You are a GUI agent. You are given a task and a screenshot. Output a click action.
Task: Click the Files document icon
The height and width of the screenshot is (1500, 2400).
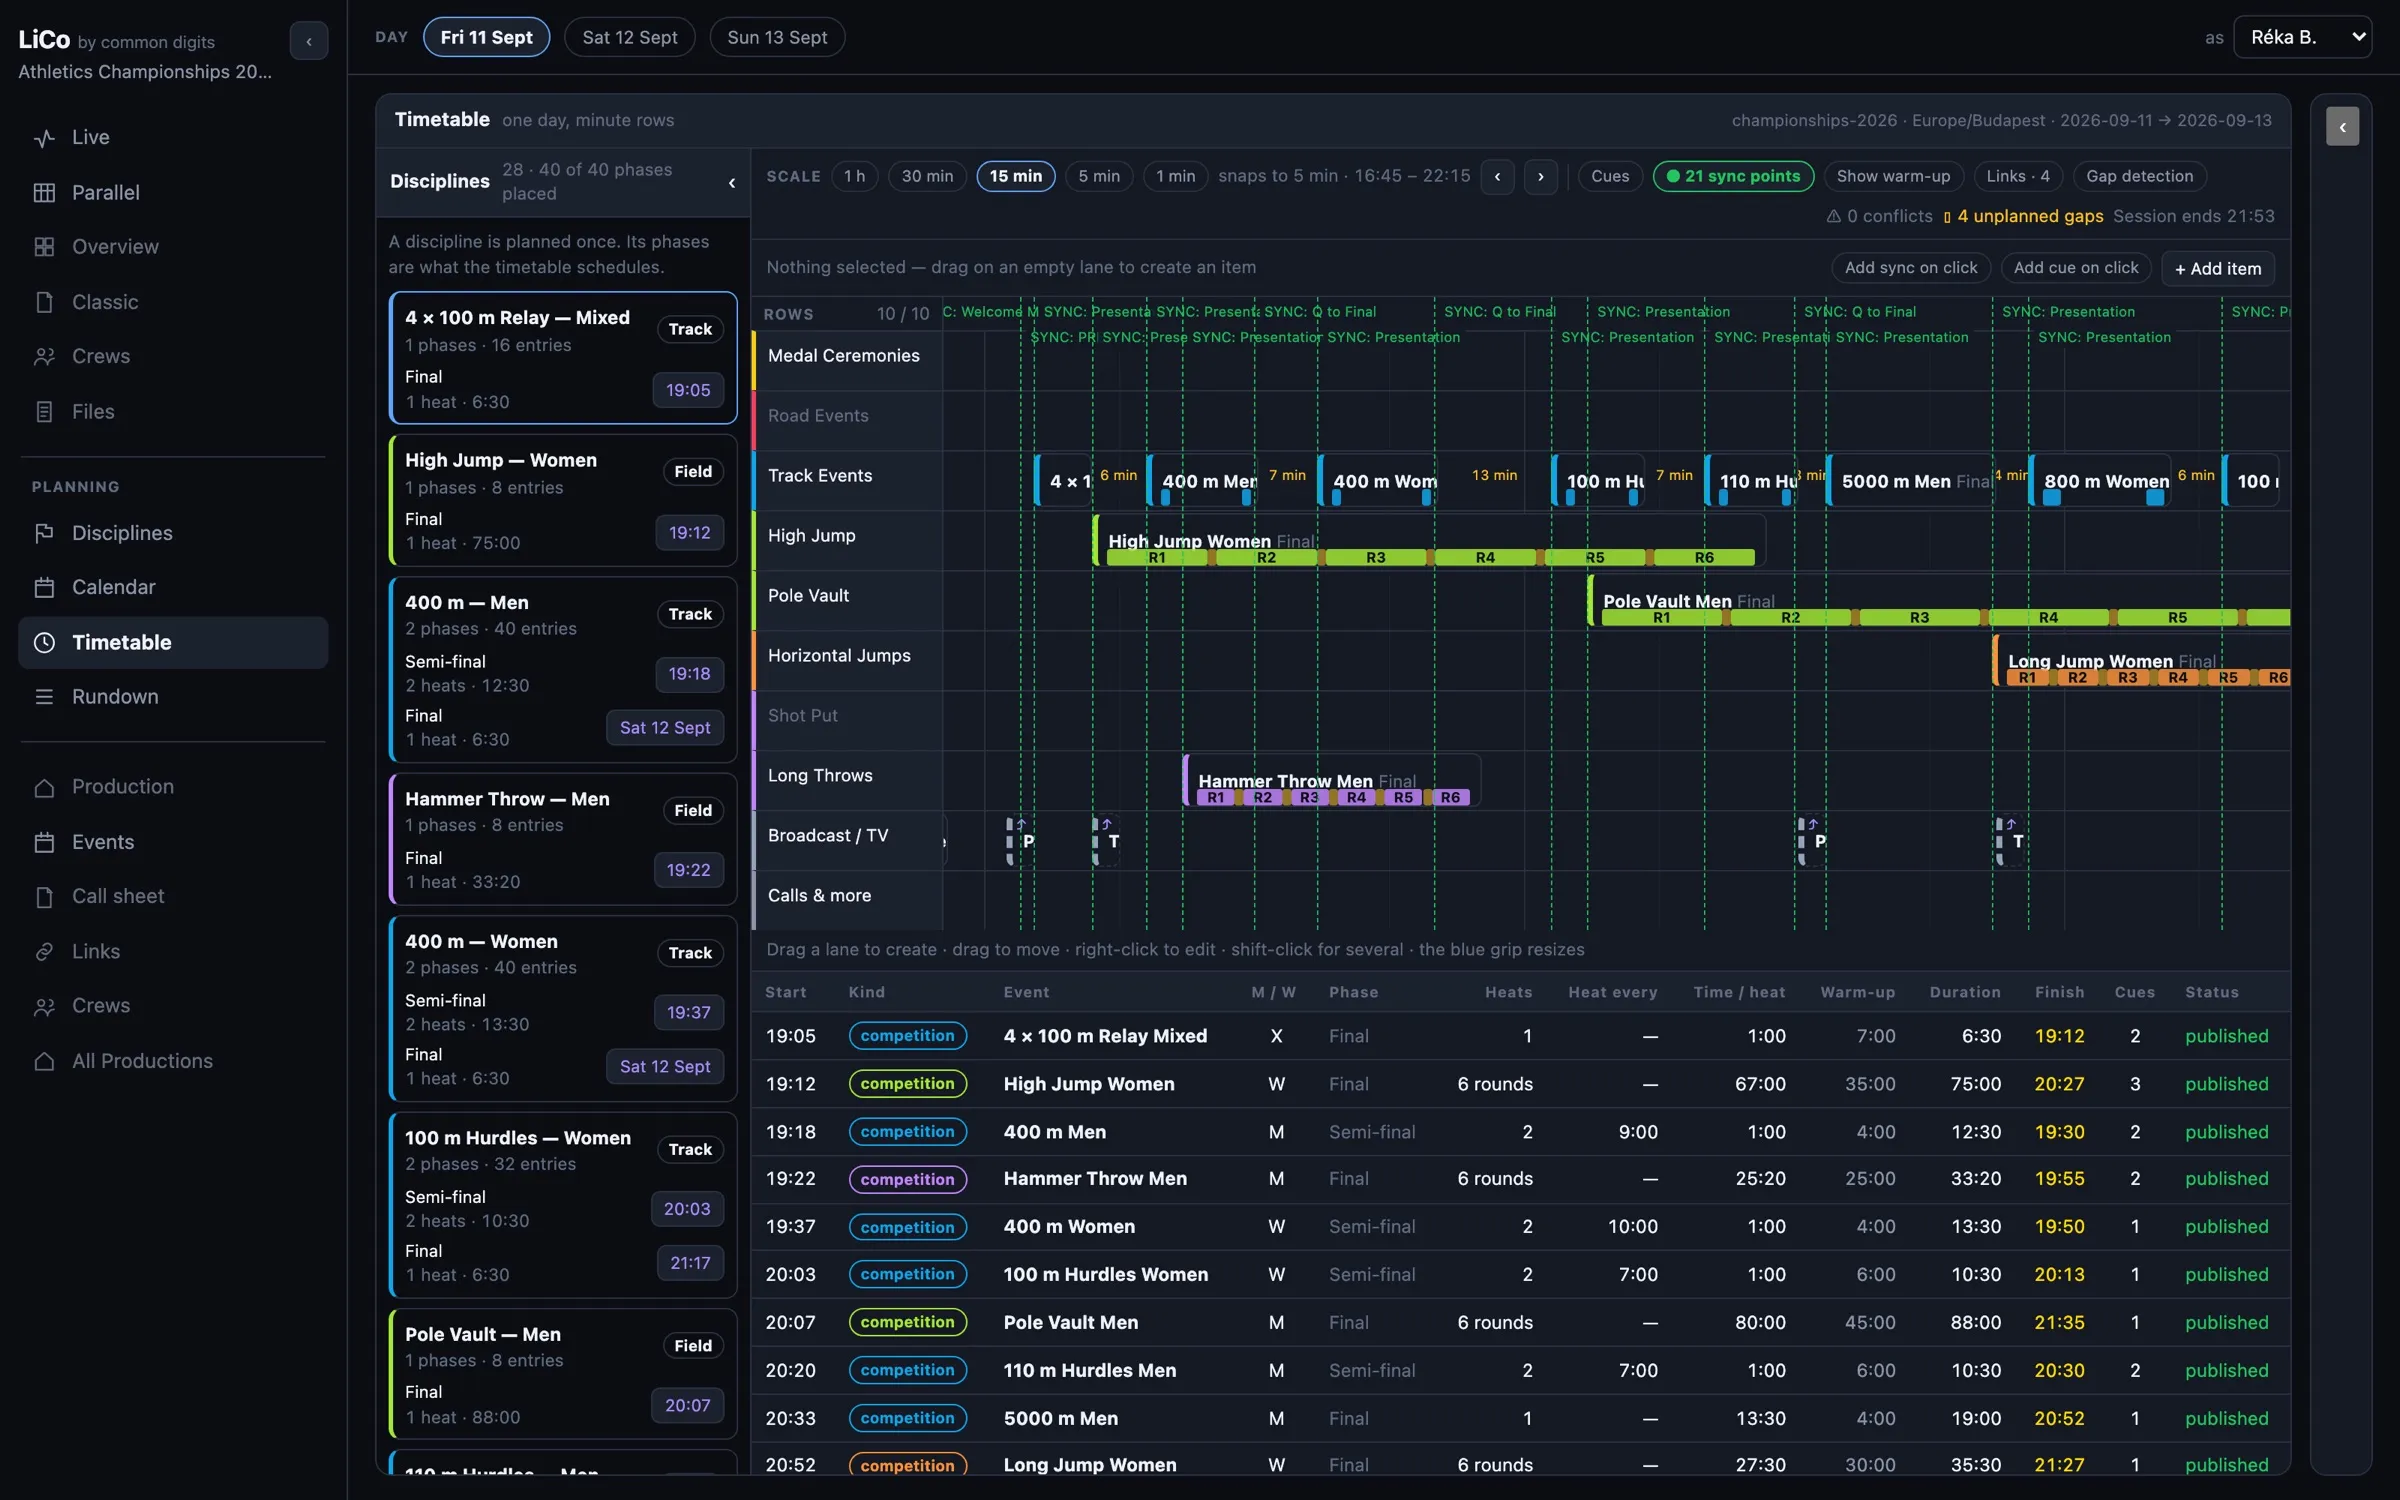tap(44, 412)
